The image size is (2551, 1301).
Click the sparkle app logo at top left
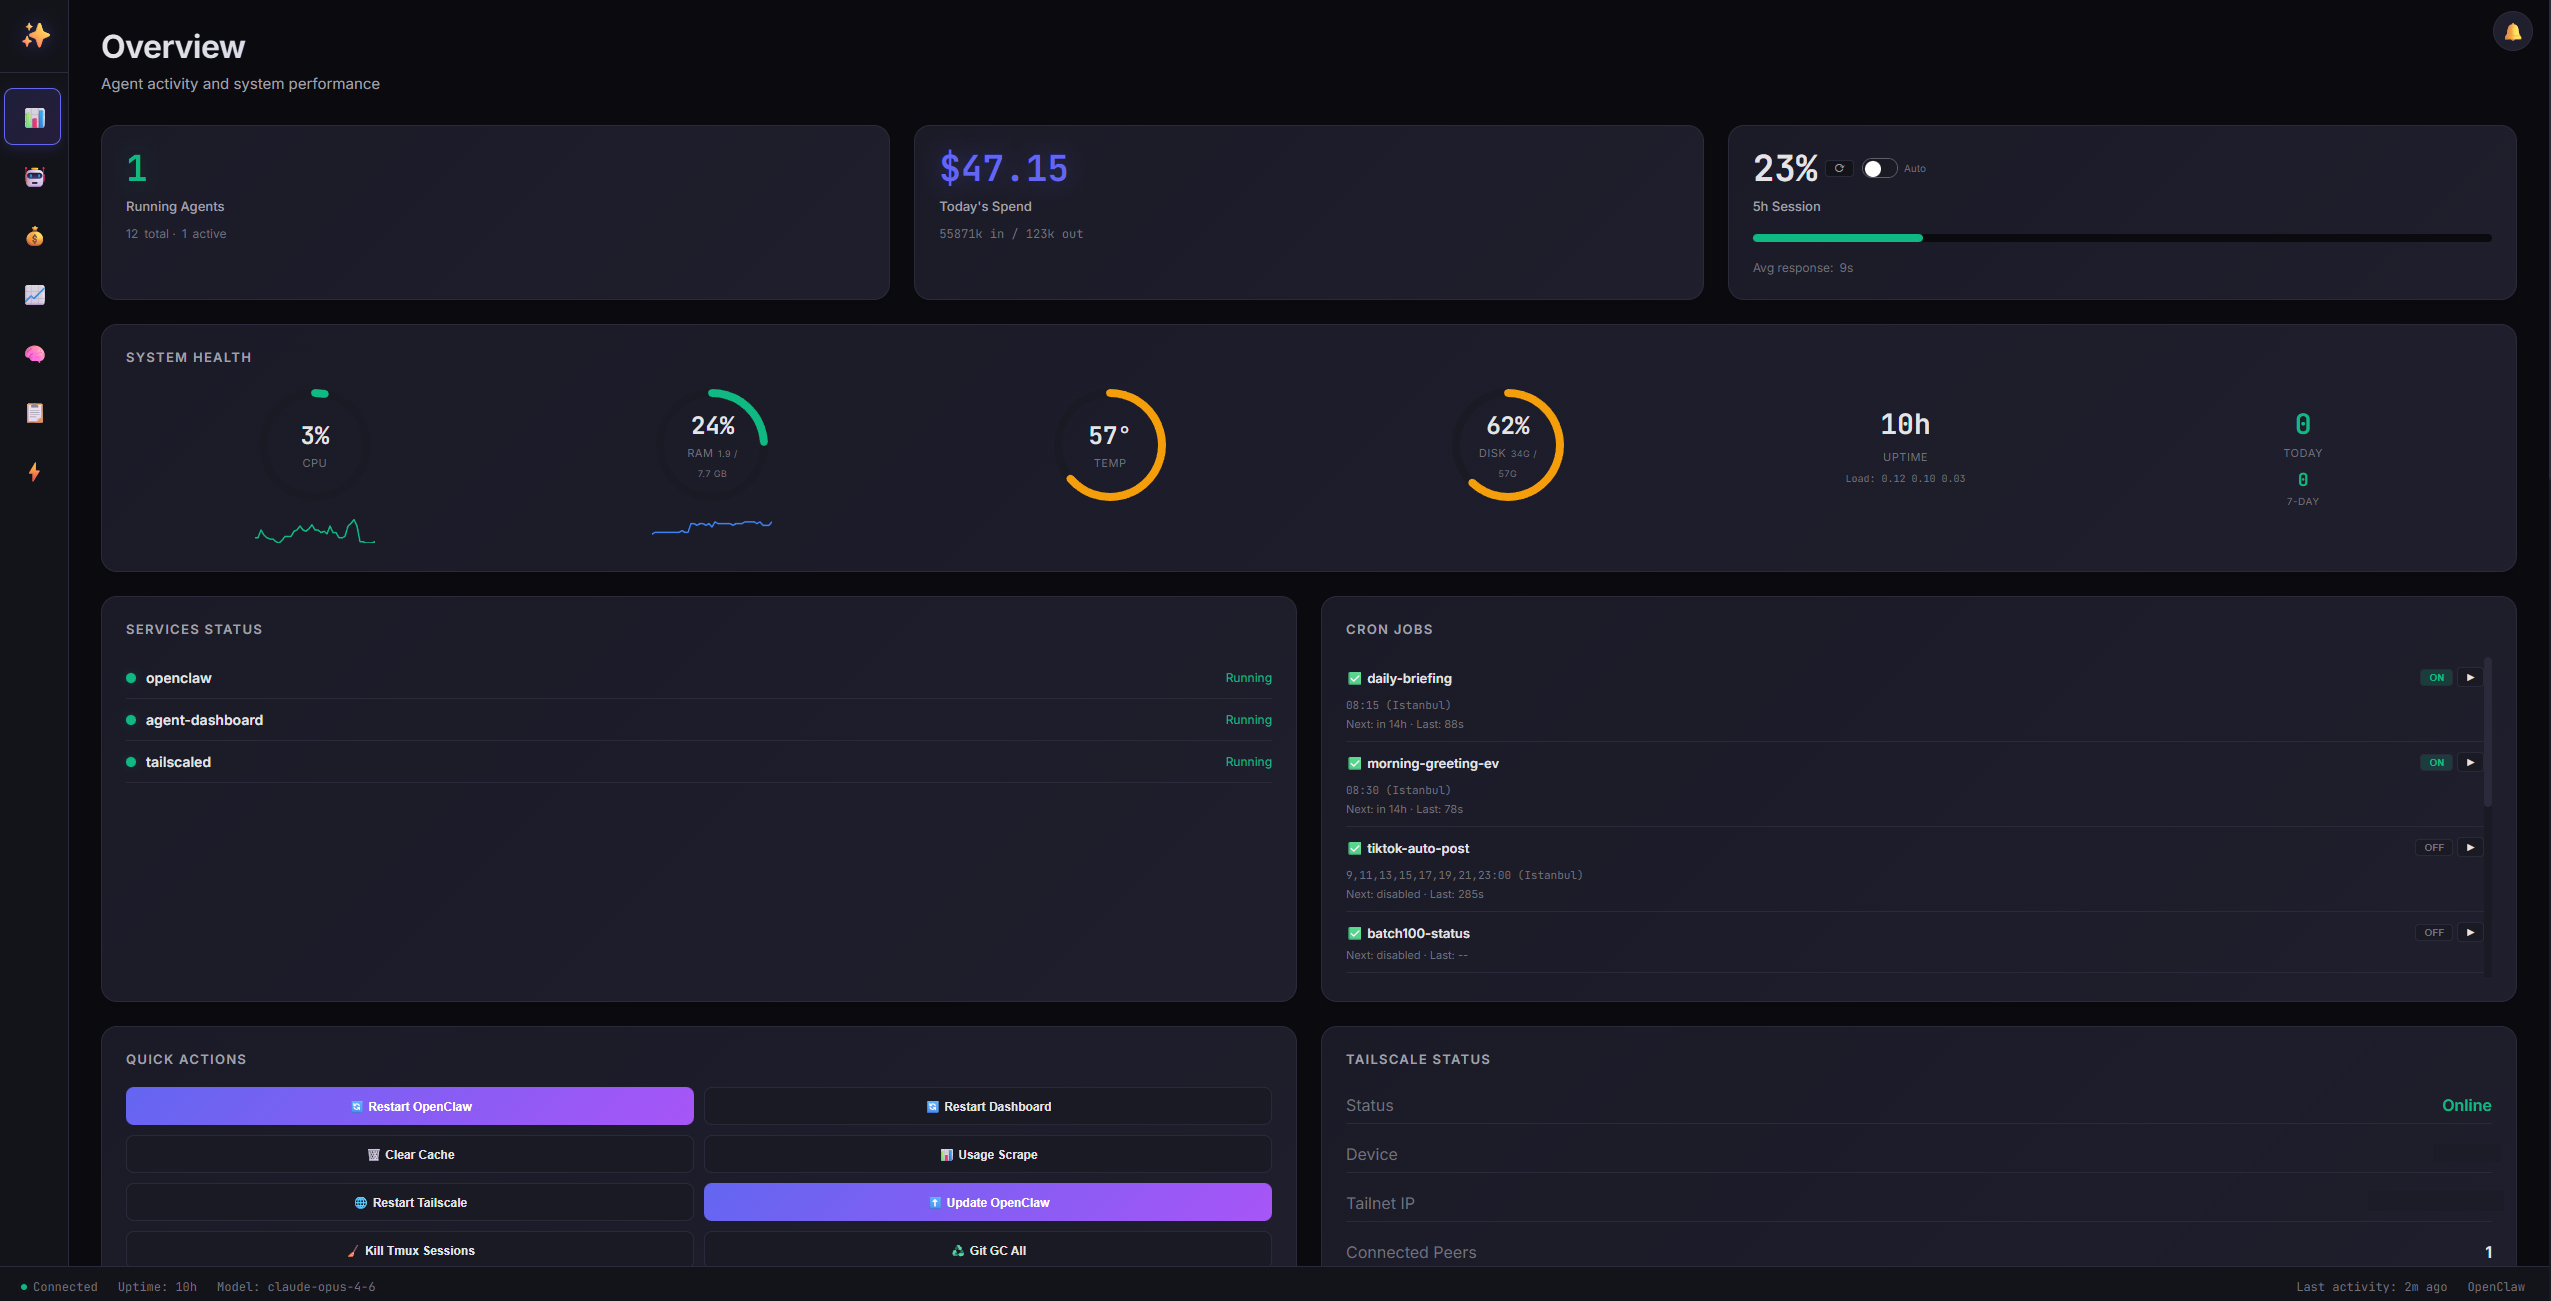pyautogui.click(x=34, y=35)
